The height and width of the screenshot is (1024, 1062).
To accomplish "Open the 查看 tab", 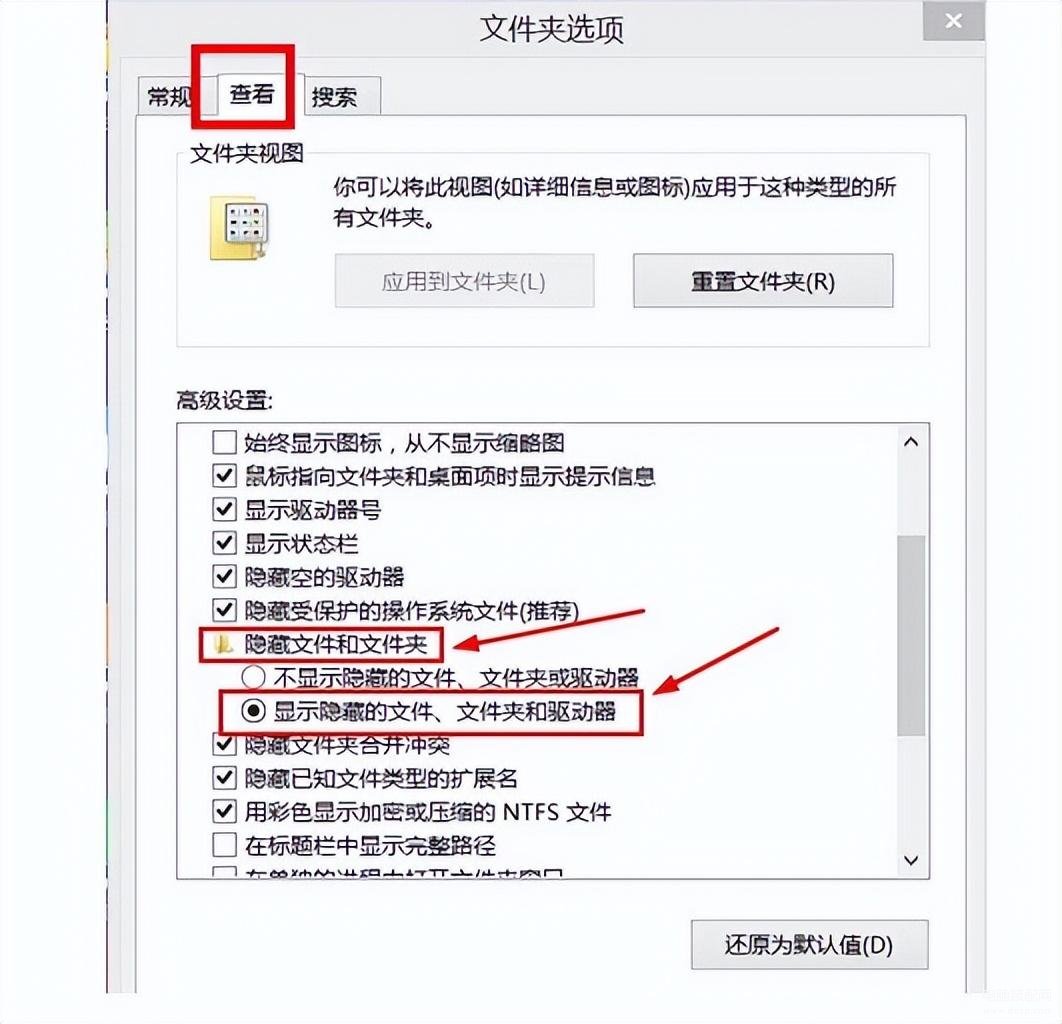I will point(251,93).
